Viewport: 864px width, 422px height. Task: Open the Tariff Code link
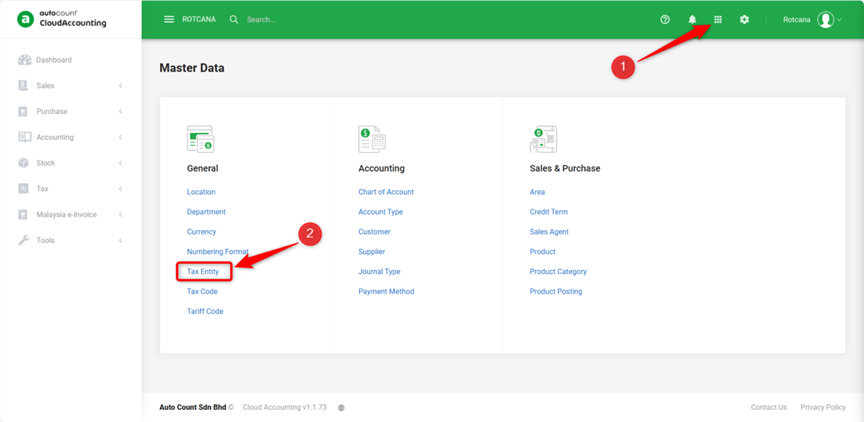point(205,311)
